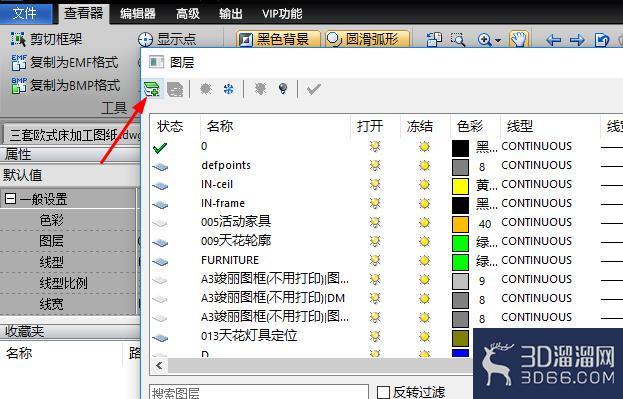Switch to 编辑器 tab
This screenshot has height=399, width=623.
[137, 14]
